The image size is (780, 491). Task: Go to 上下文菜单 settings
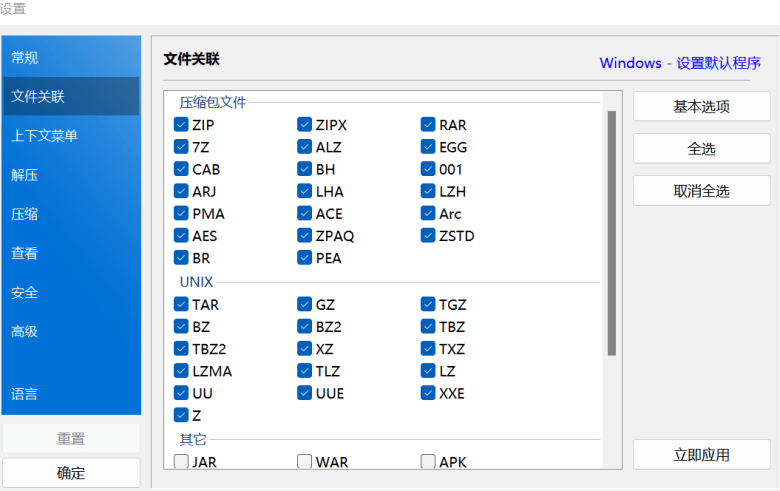pos(71,135)
